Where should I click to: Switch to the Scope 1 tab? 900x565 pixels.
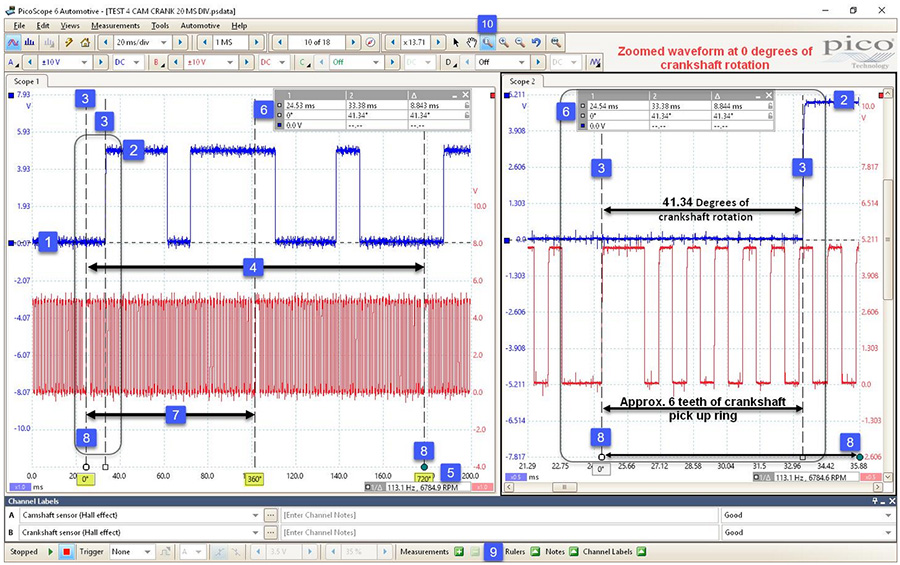click(26, 82)
